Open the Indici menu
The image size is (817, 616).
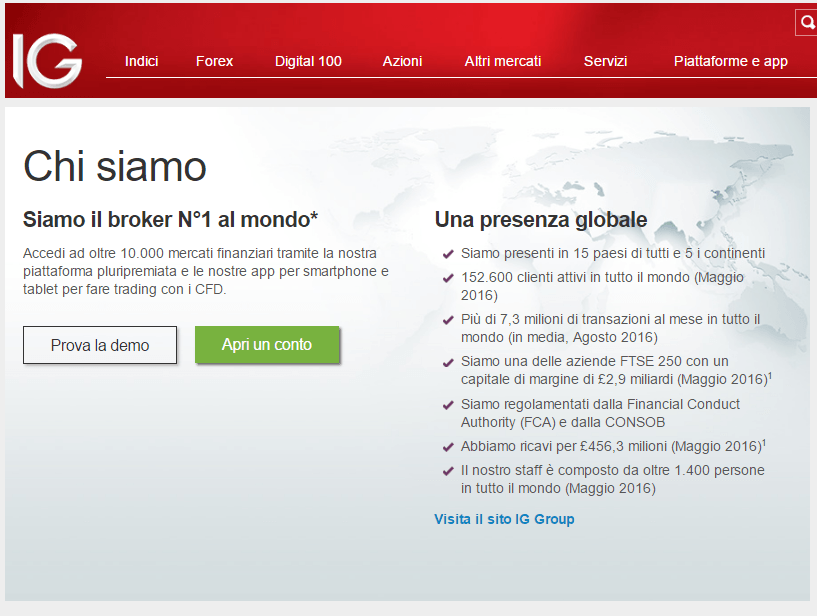[x=141, y=61]
